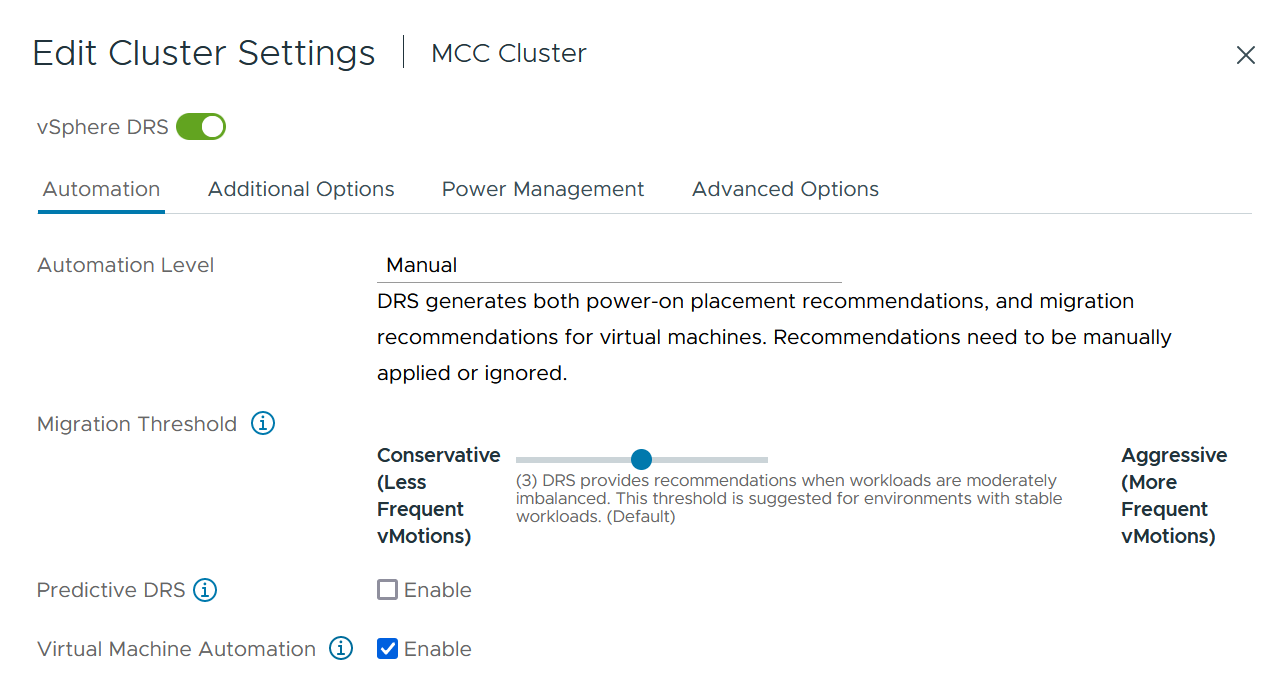The height and width of the screenshot is (693, 1287).
Task: Click the Conservative (Less Frequent vMotions) label
Action: click(438, 495)
